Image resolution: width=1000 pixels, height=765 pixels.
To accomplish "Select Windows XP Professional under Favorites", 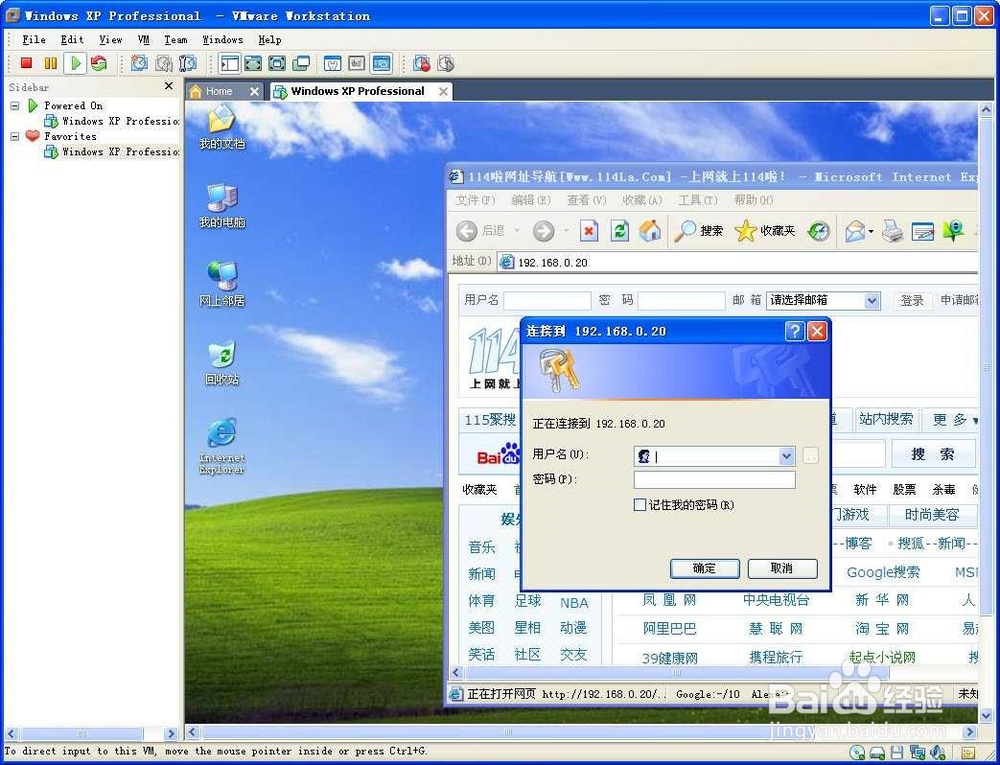I will coord(112,152).
